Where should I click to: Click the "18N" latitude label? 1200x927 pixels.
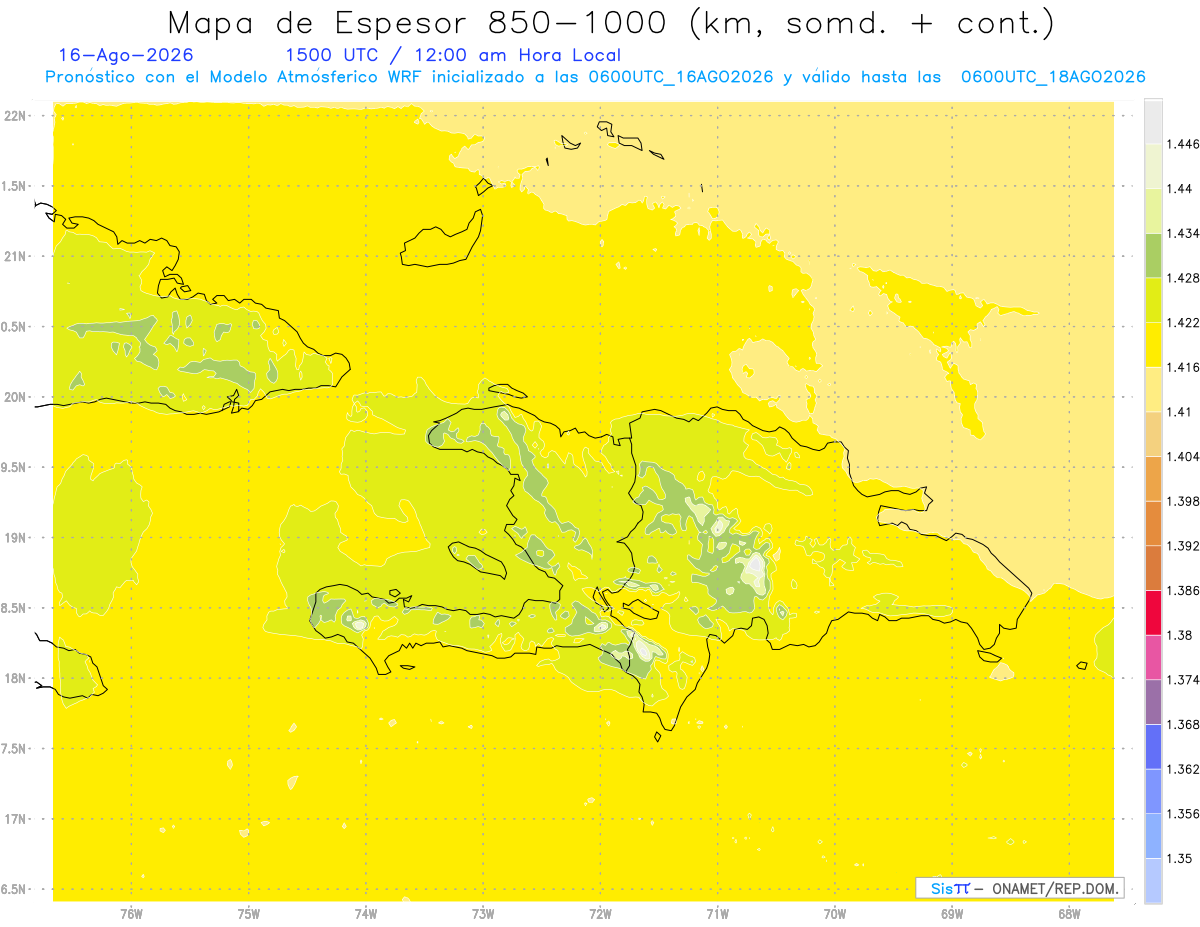[16, 678]
